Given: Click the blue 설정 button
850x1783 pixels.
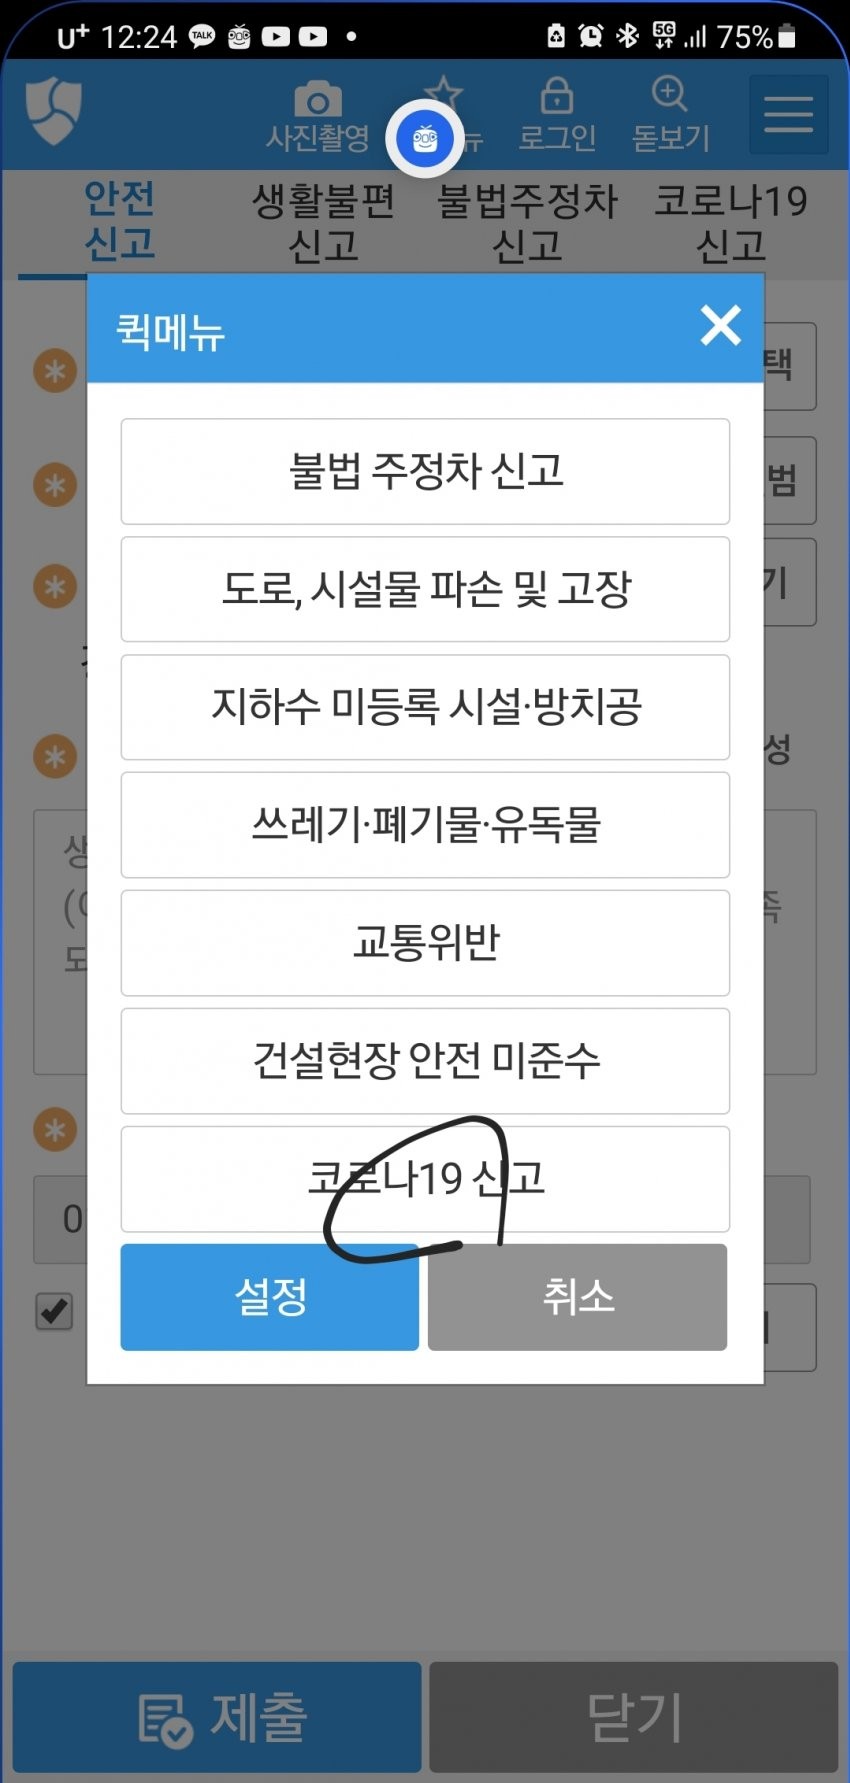Looking at the screenshot, I should tap(270, 1297).
